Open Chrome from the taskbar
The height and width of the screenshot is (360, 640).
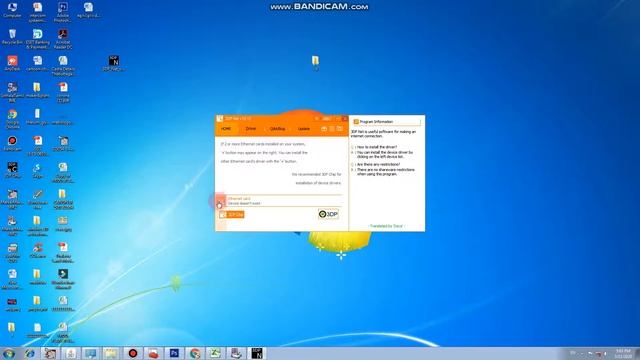195,353
